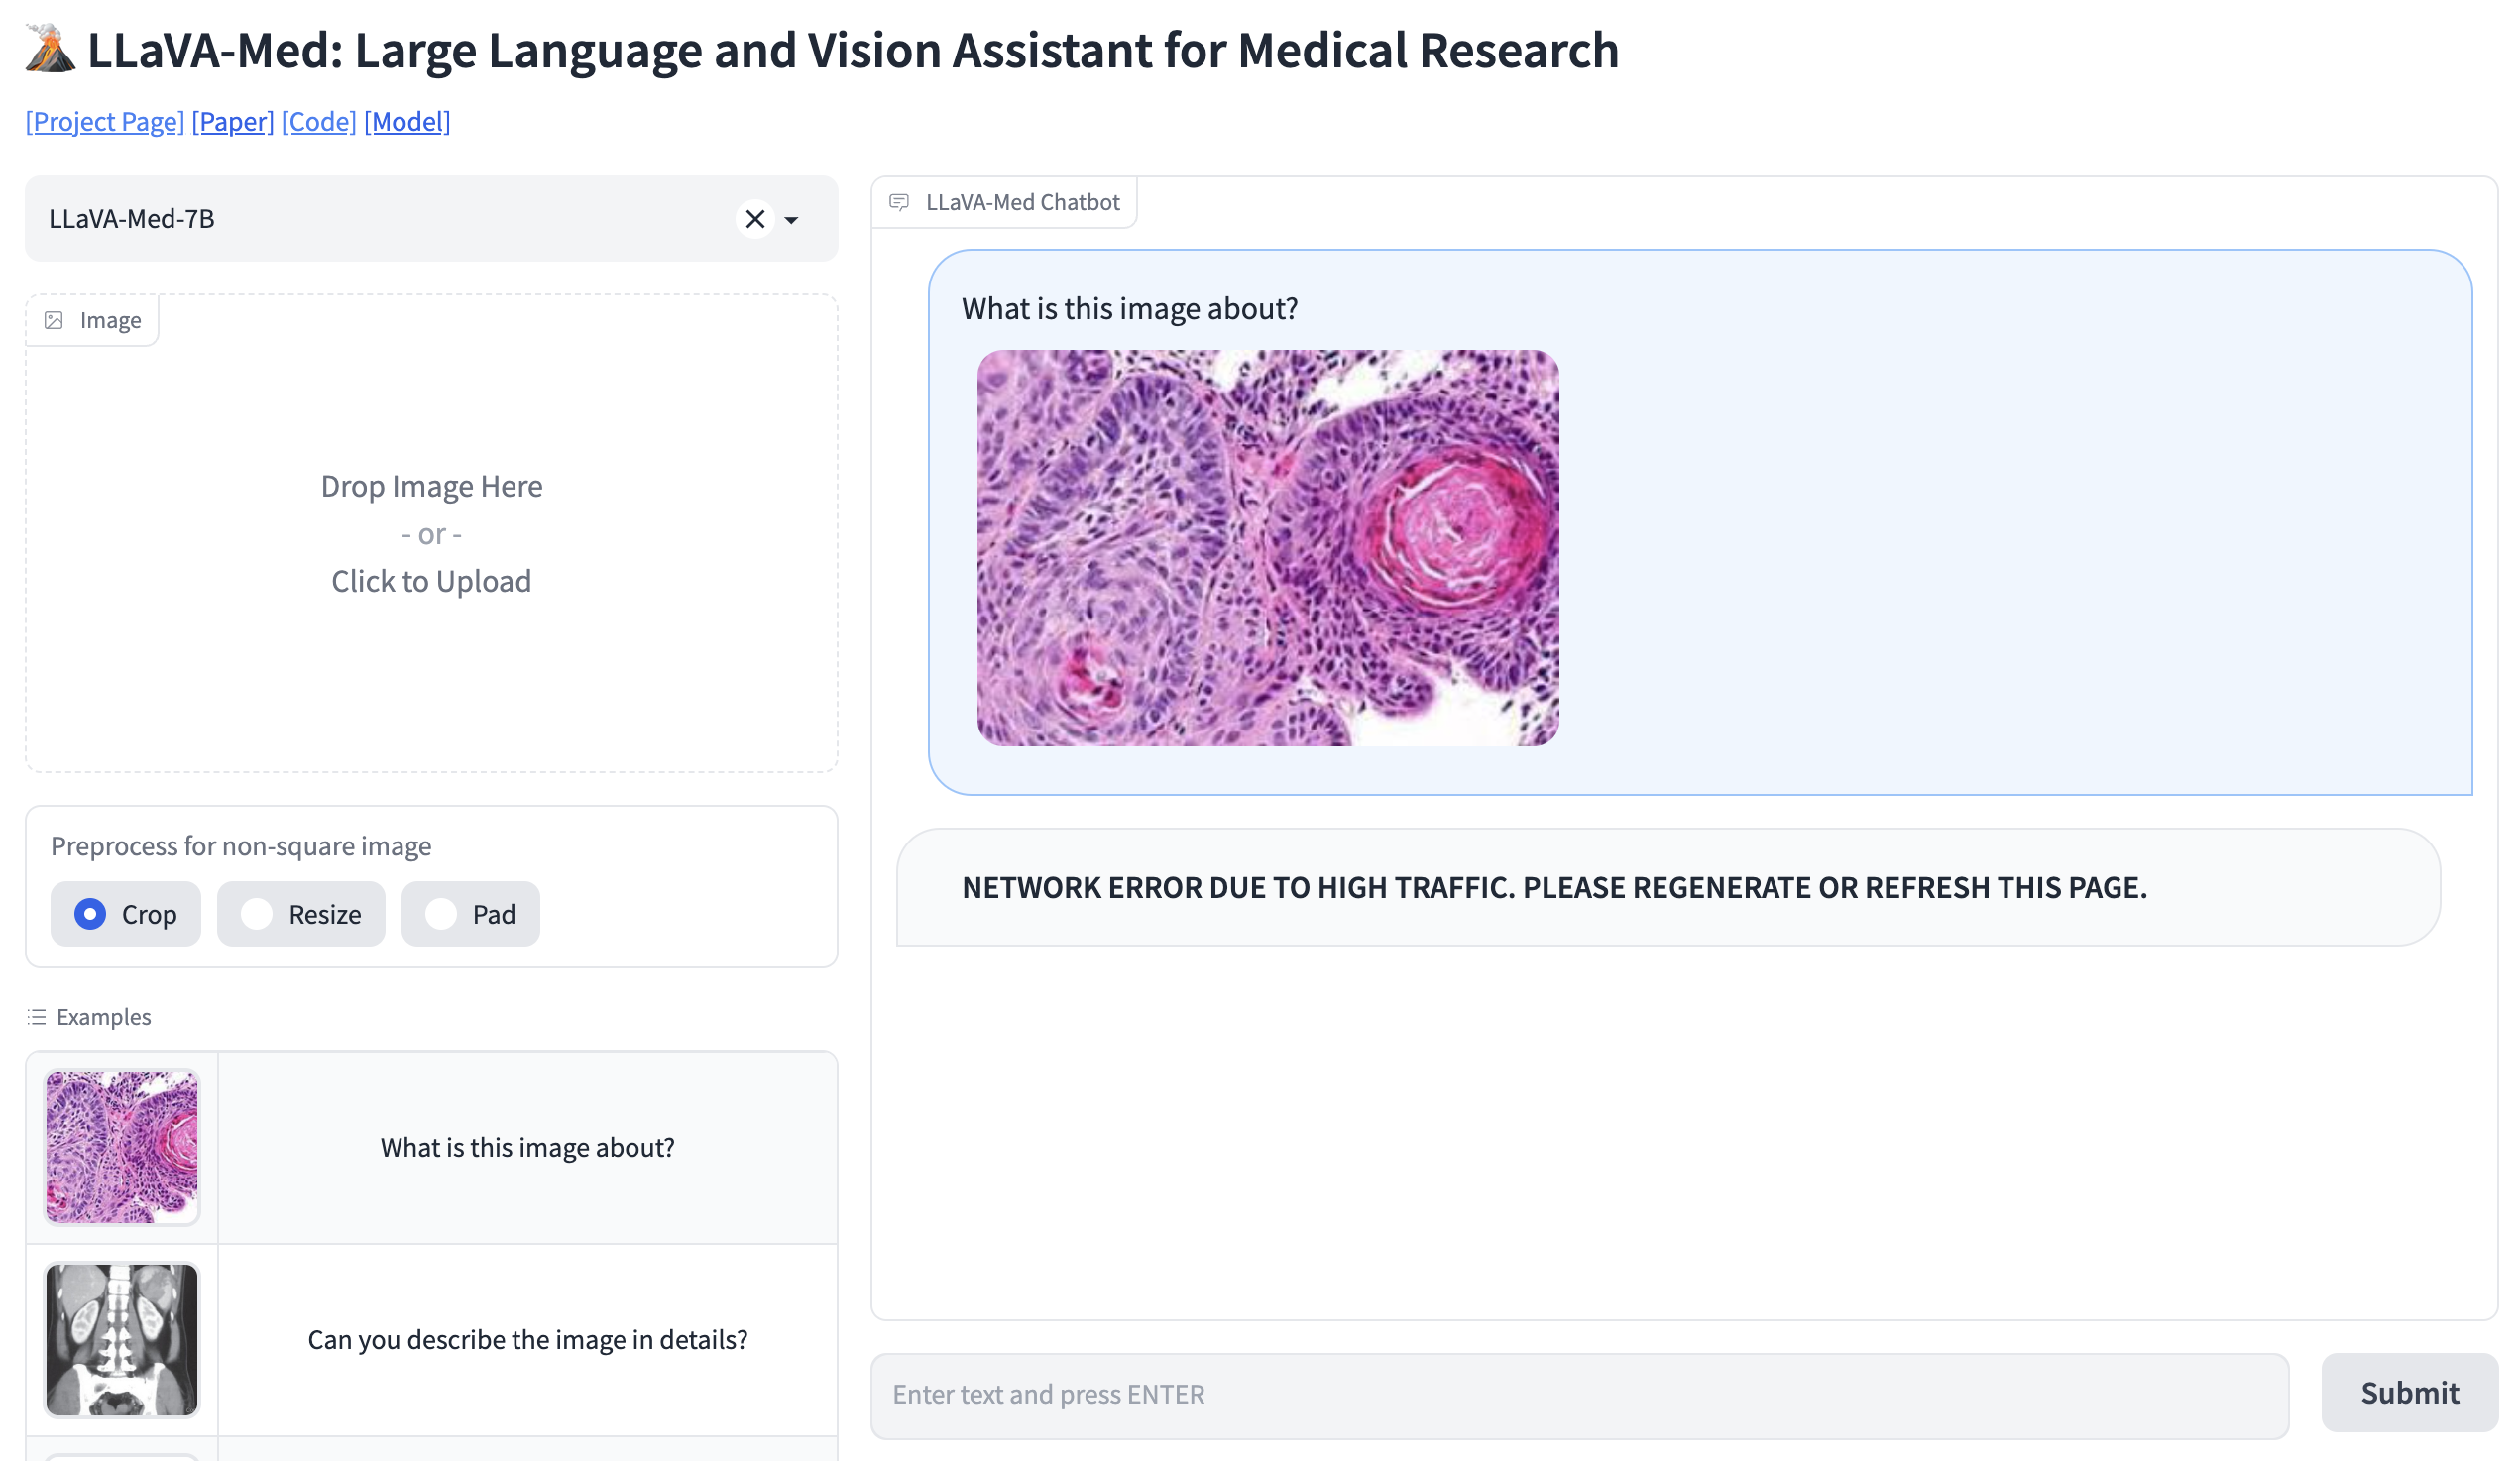
Task: Choose the 'Can you describe the image' example
Action: click(527, 1339)
